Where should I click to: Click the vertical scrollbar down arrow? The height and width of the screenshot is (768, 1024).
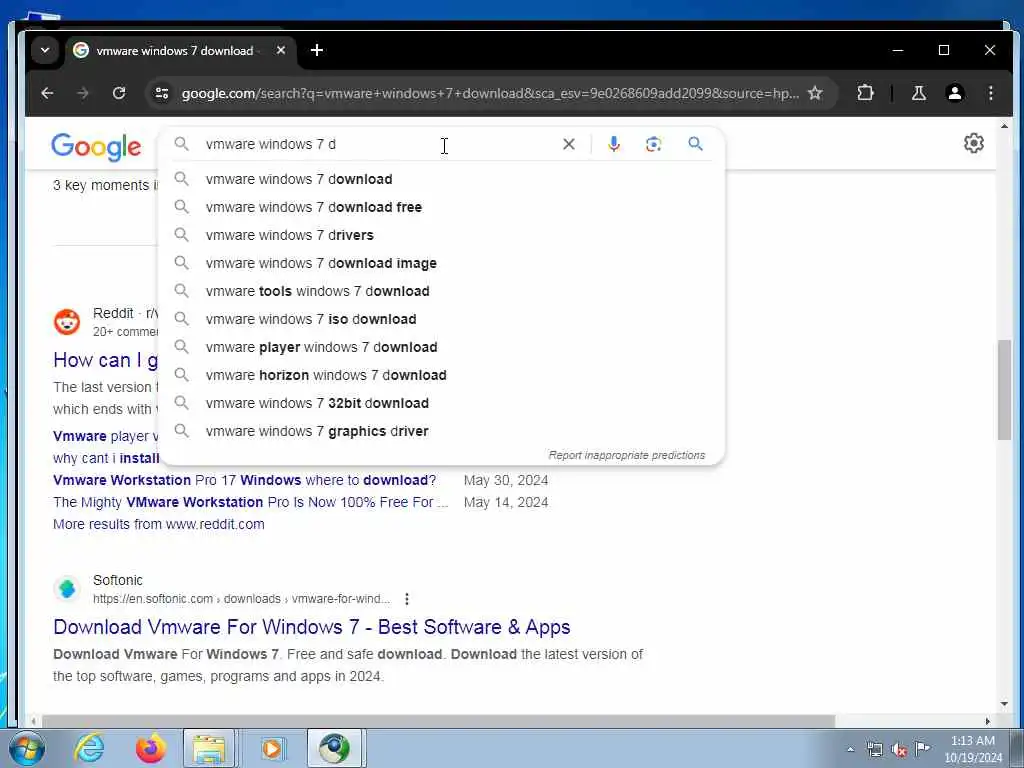point(1004,704)
